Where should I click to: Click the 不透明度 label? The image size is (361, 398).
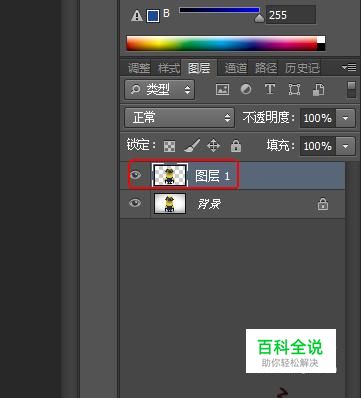(269, 118)
